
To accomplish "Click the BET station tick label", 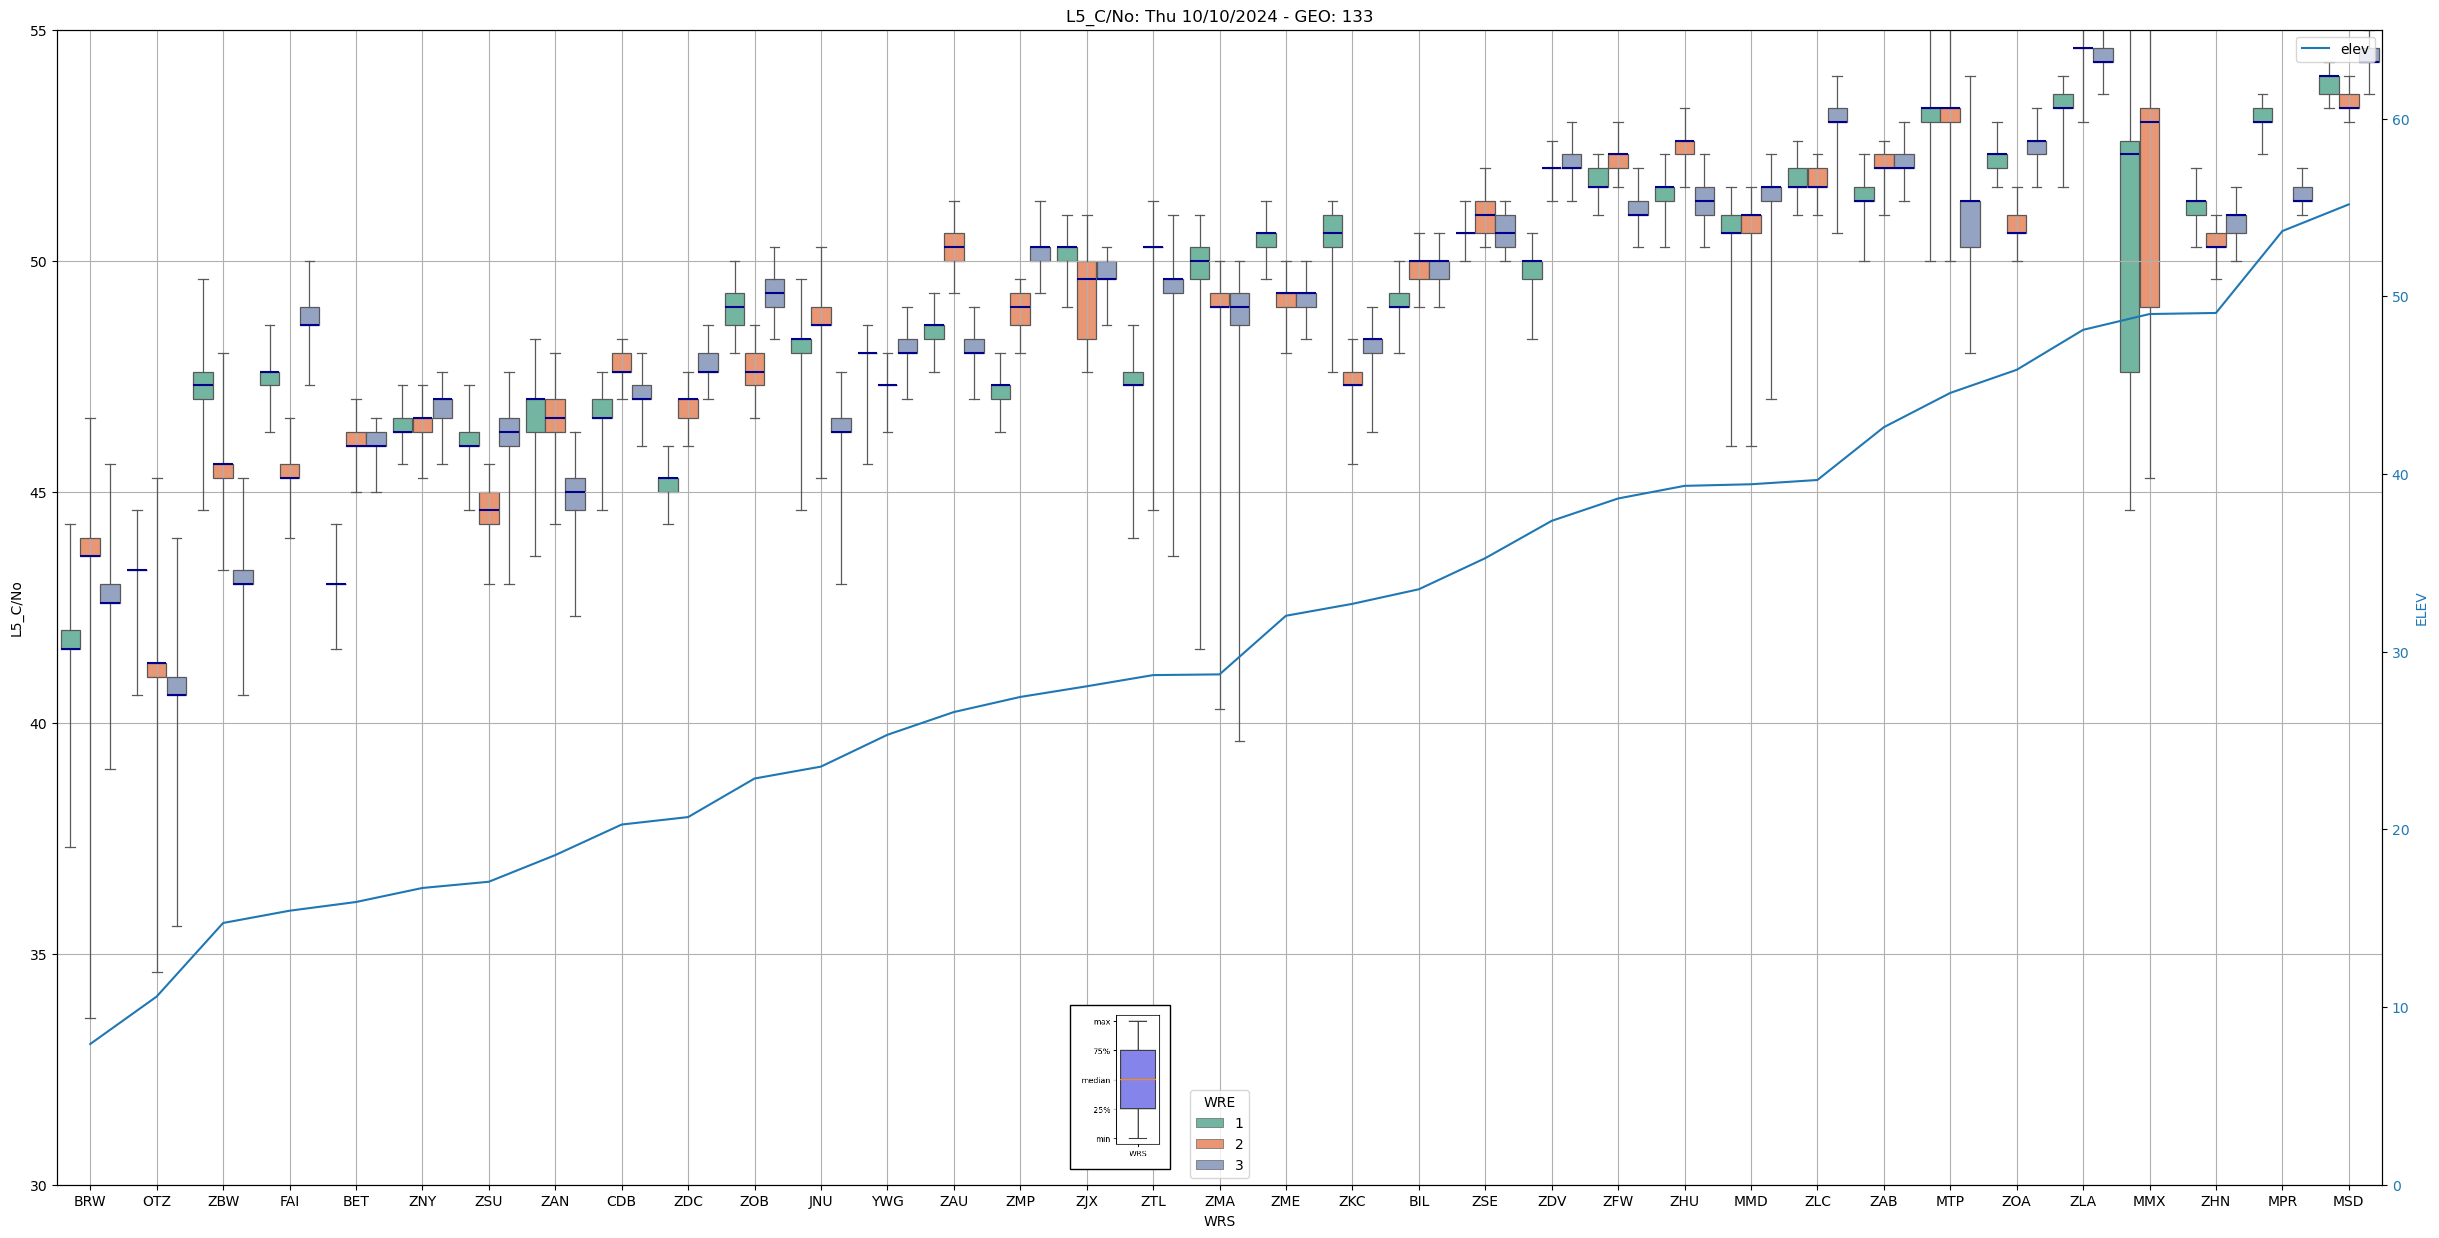I will point(356,1201).
